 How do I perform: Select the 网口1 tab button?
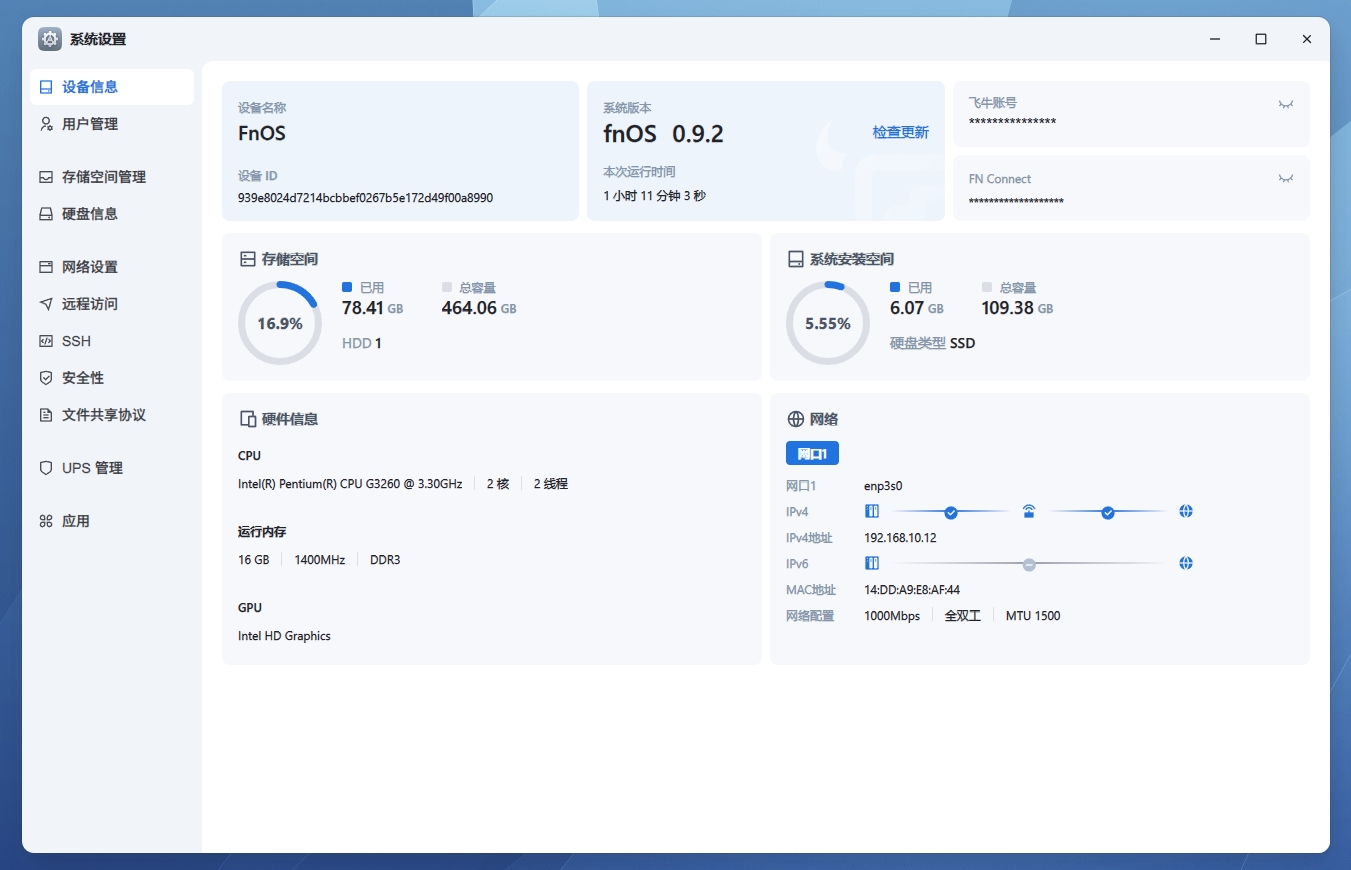(x=812, y=454)
